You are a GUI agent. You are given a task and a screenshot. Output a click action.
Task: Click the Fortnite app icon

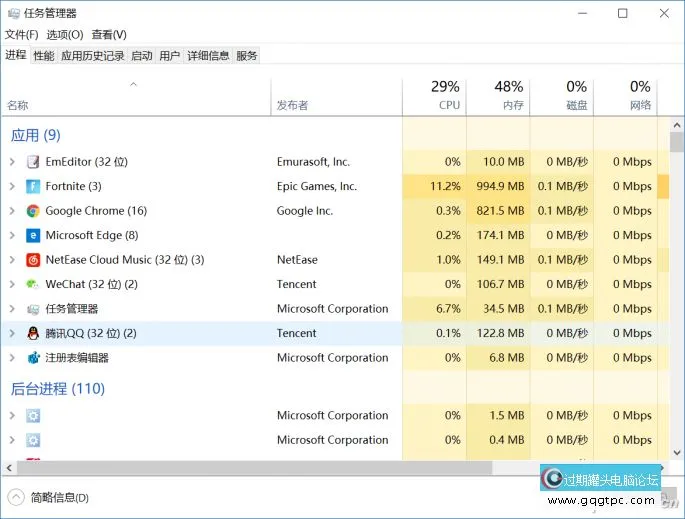[33, 186]
